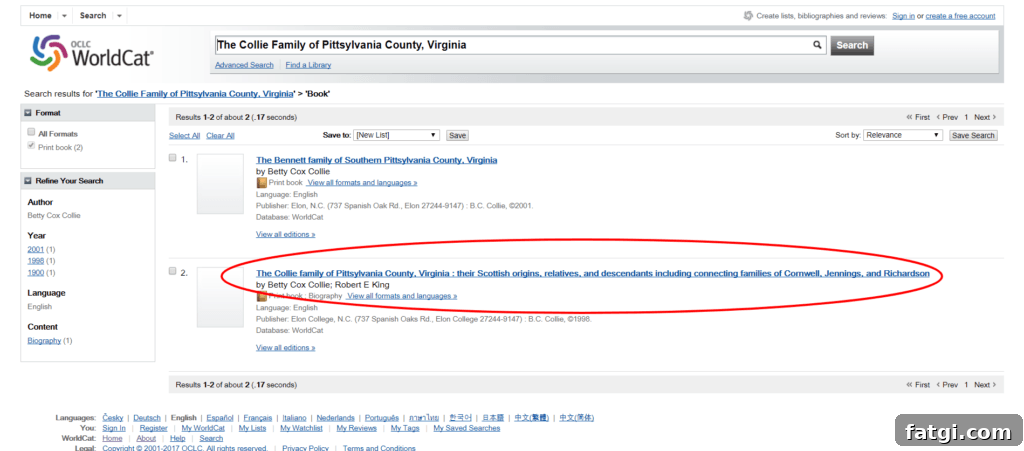1024x451 pixels.
Task: Click the Save Search button
Action: point(973,135)
